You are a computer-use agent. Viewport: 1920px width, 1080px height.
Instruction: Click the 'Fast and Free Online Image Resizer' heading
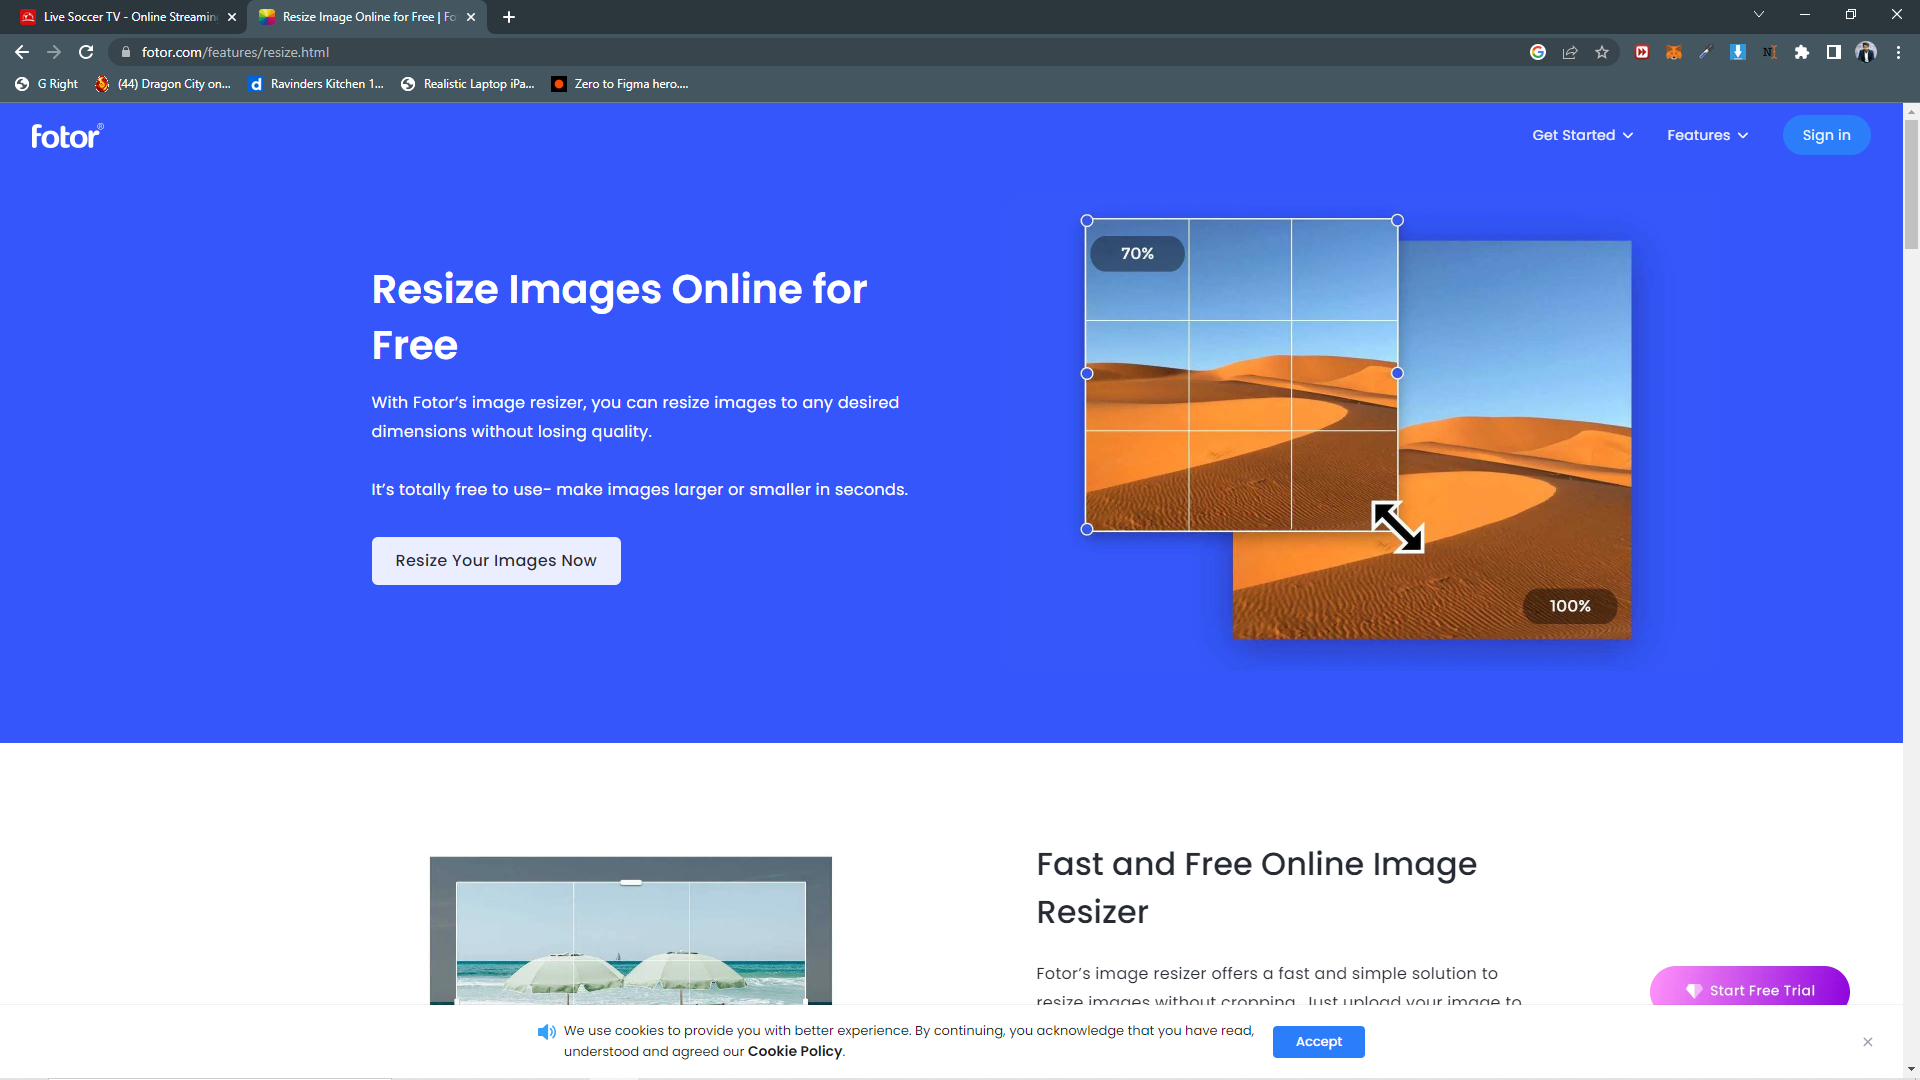[x=1256, y=888]
